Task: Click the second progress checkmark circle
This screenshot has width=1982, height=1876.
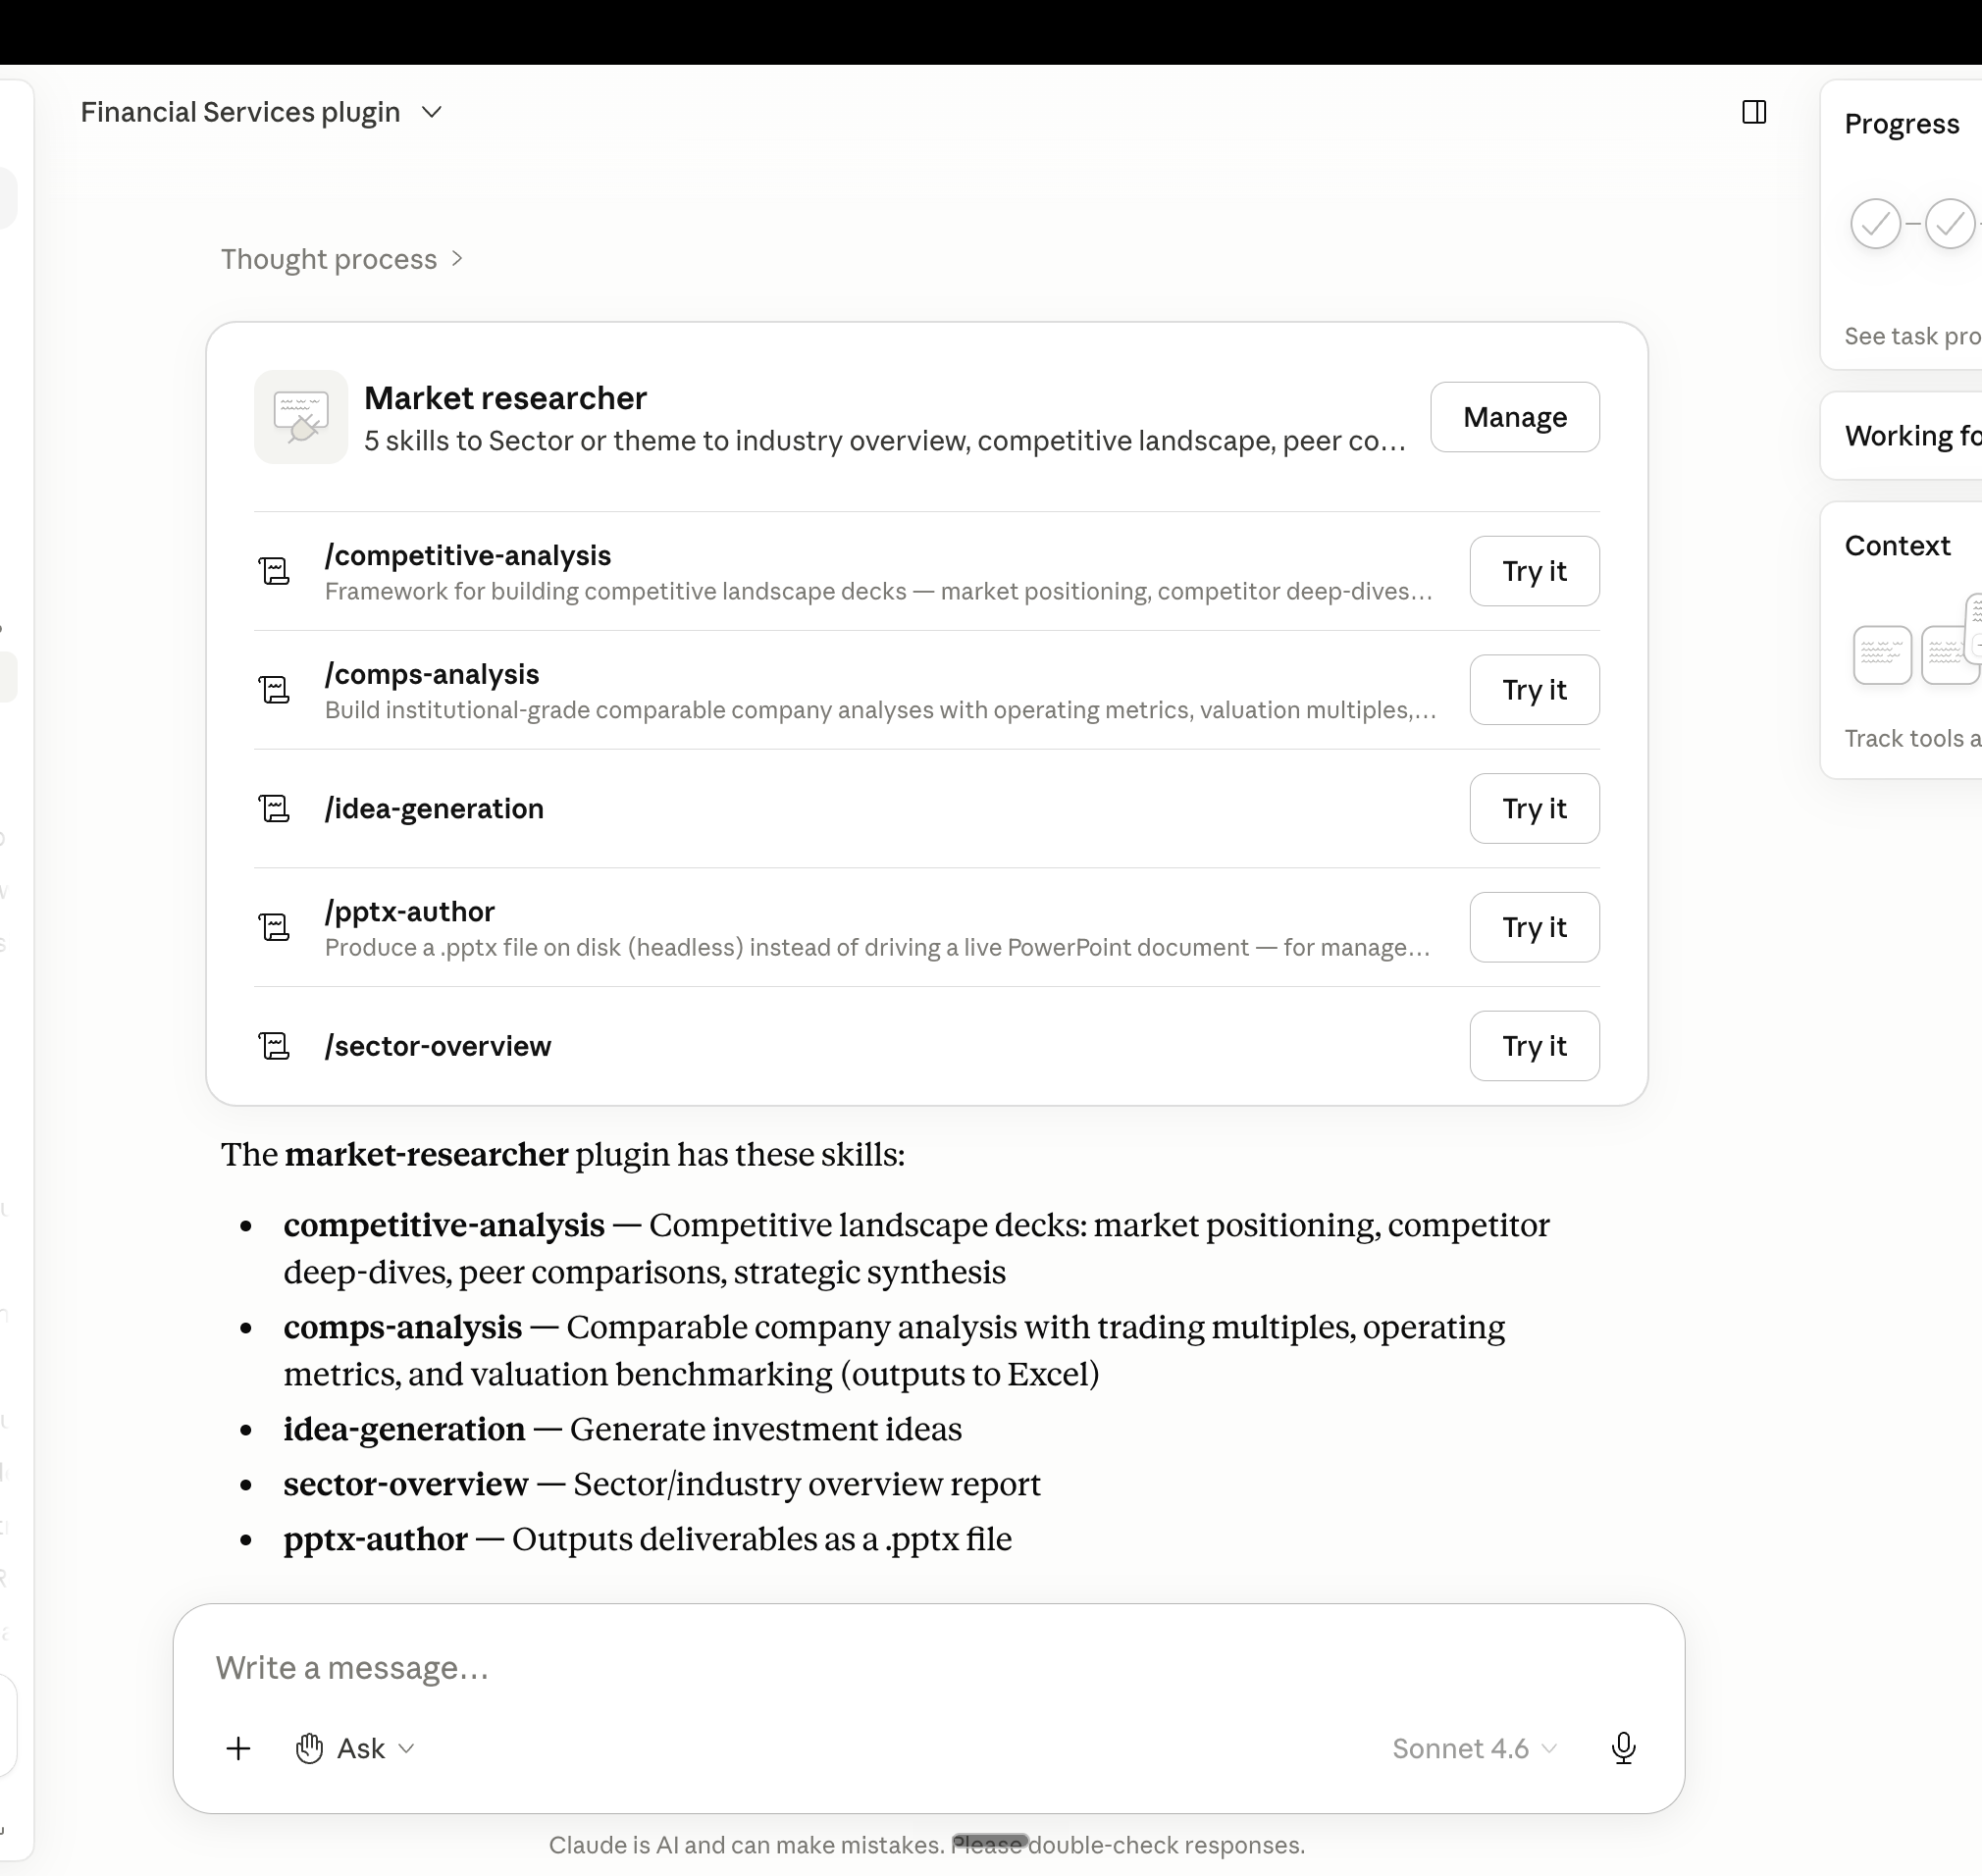Action: 1950,223
